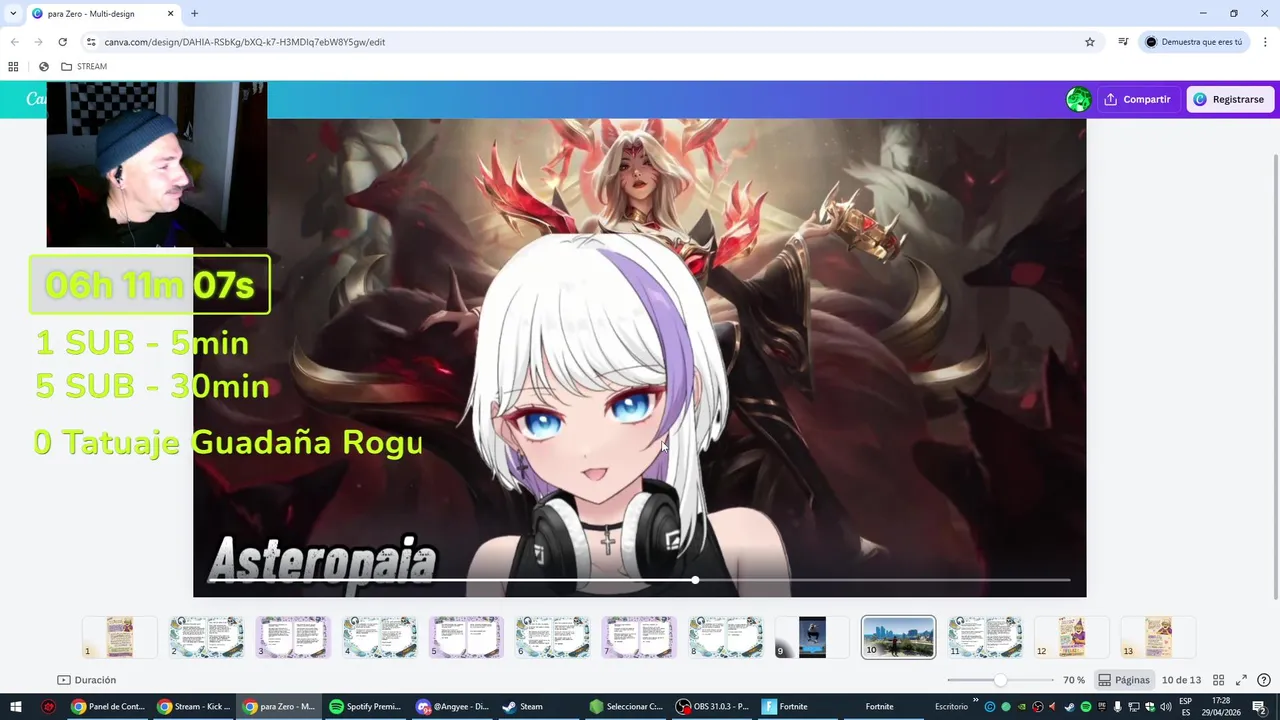Open the Demuestra que eres tú profile chip

tap(1194, 42)
